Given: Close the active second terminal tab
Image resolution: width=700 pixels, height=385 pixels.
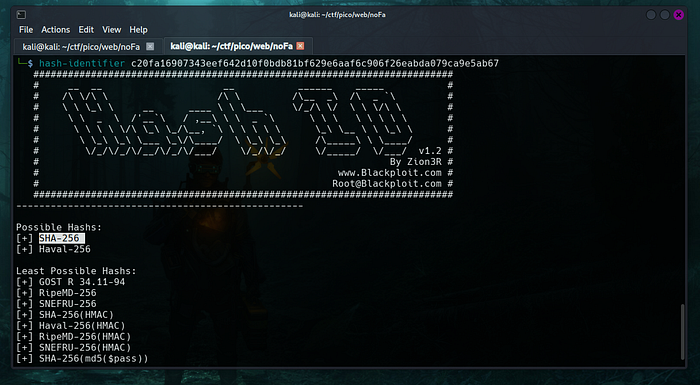Looking at the screenshot, I should (300, 46).
